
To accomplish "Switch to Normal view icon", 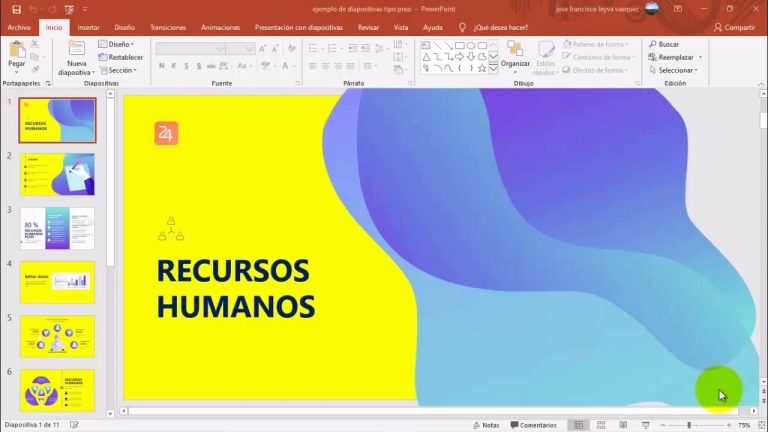I will click(579, 425).
